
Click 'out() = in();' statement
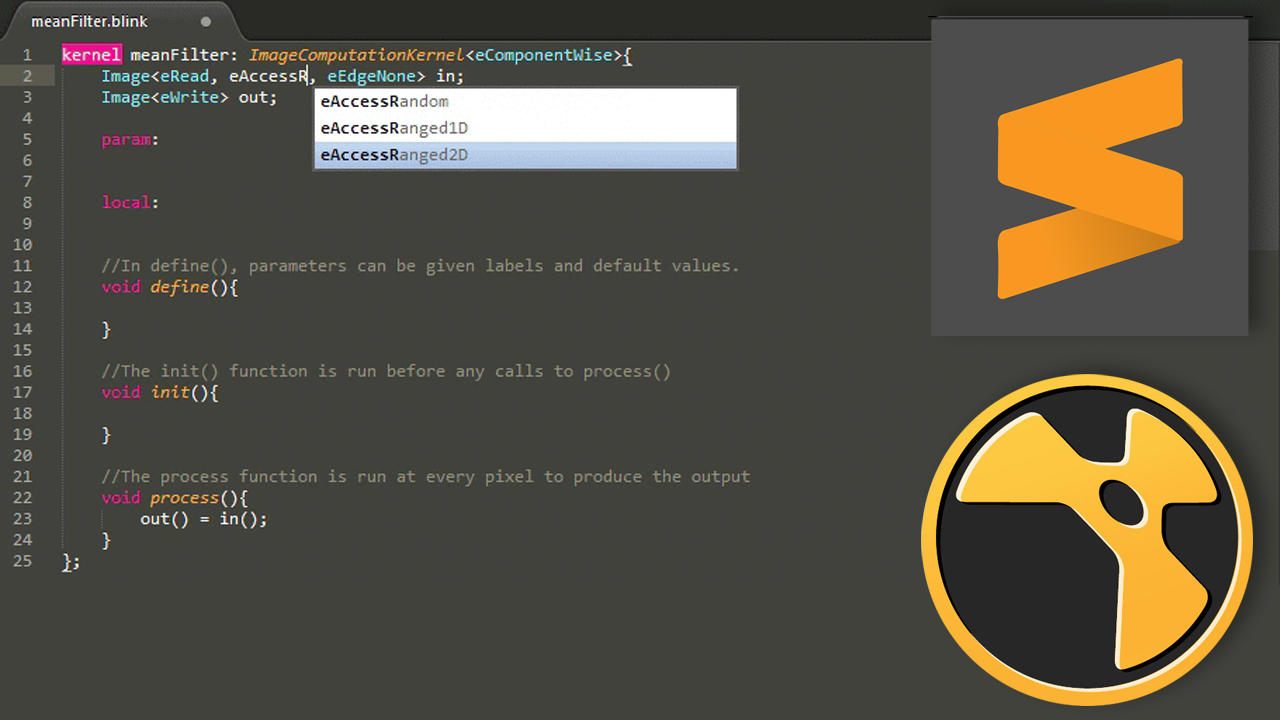[204, 519]
